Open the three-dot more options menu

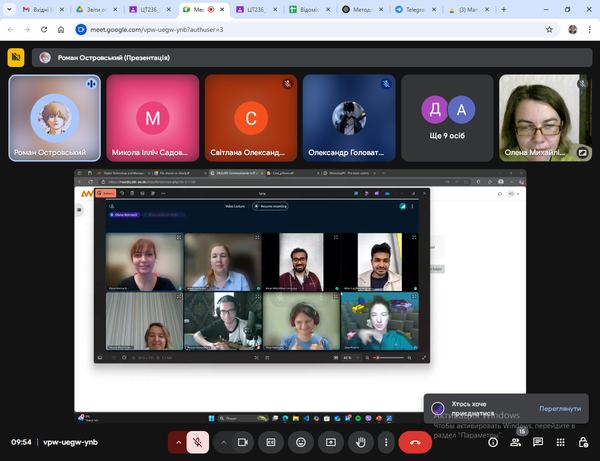coord(386,442)
